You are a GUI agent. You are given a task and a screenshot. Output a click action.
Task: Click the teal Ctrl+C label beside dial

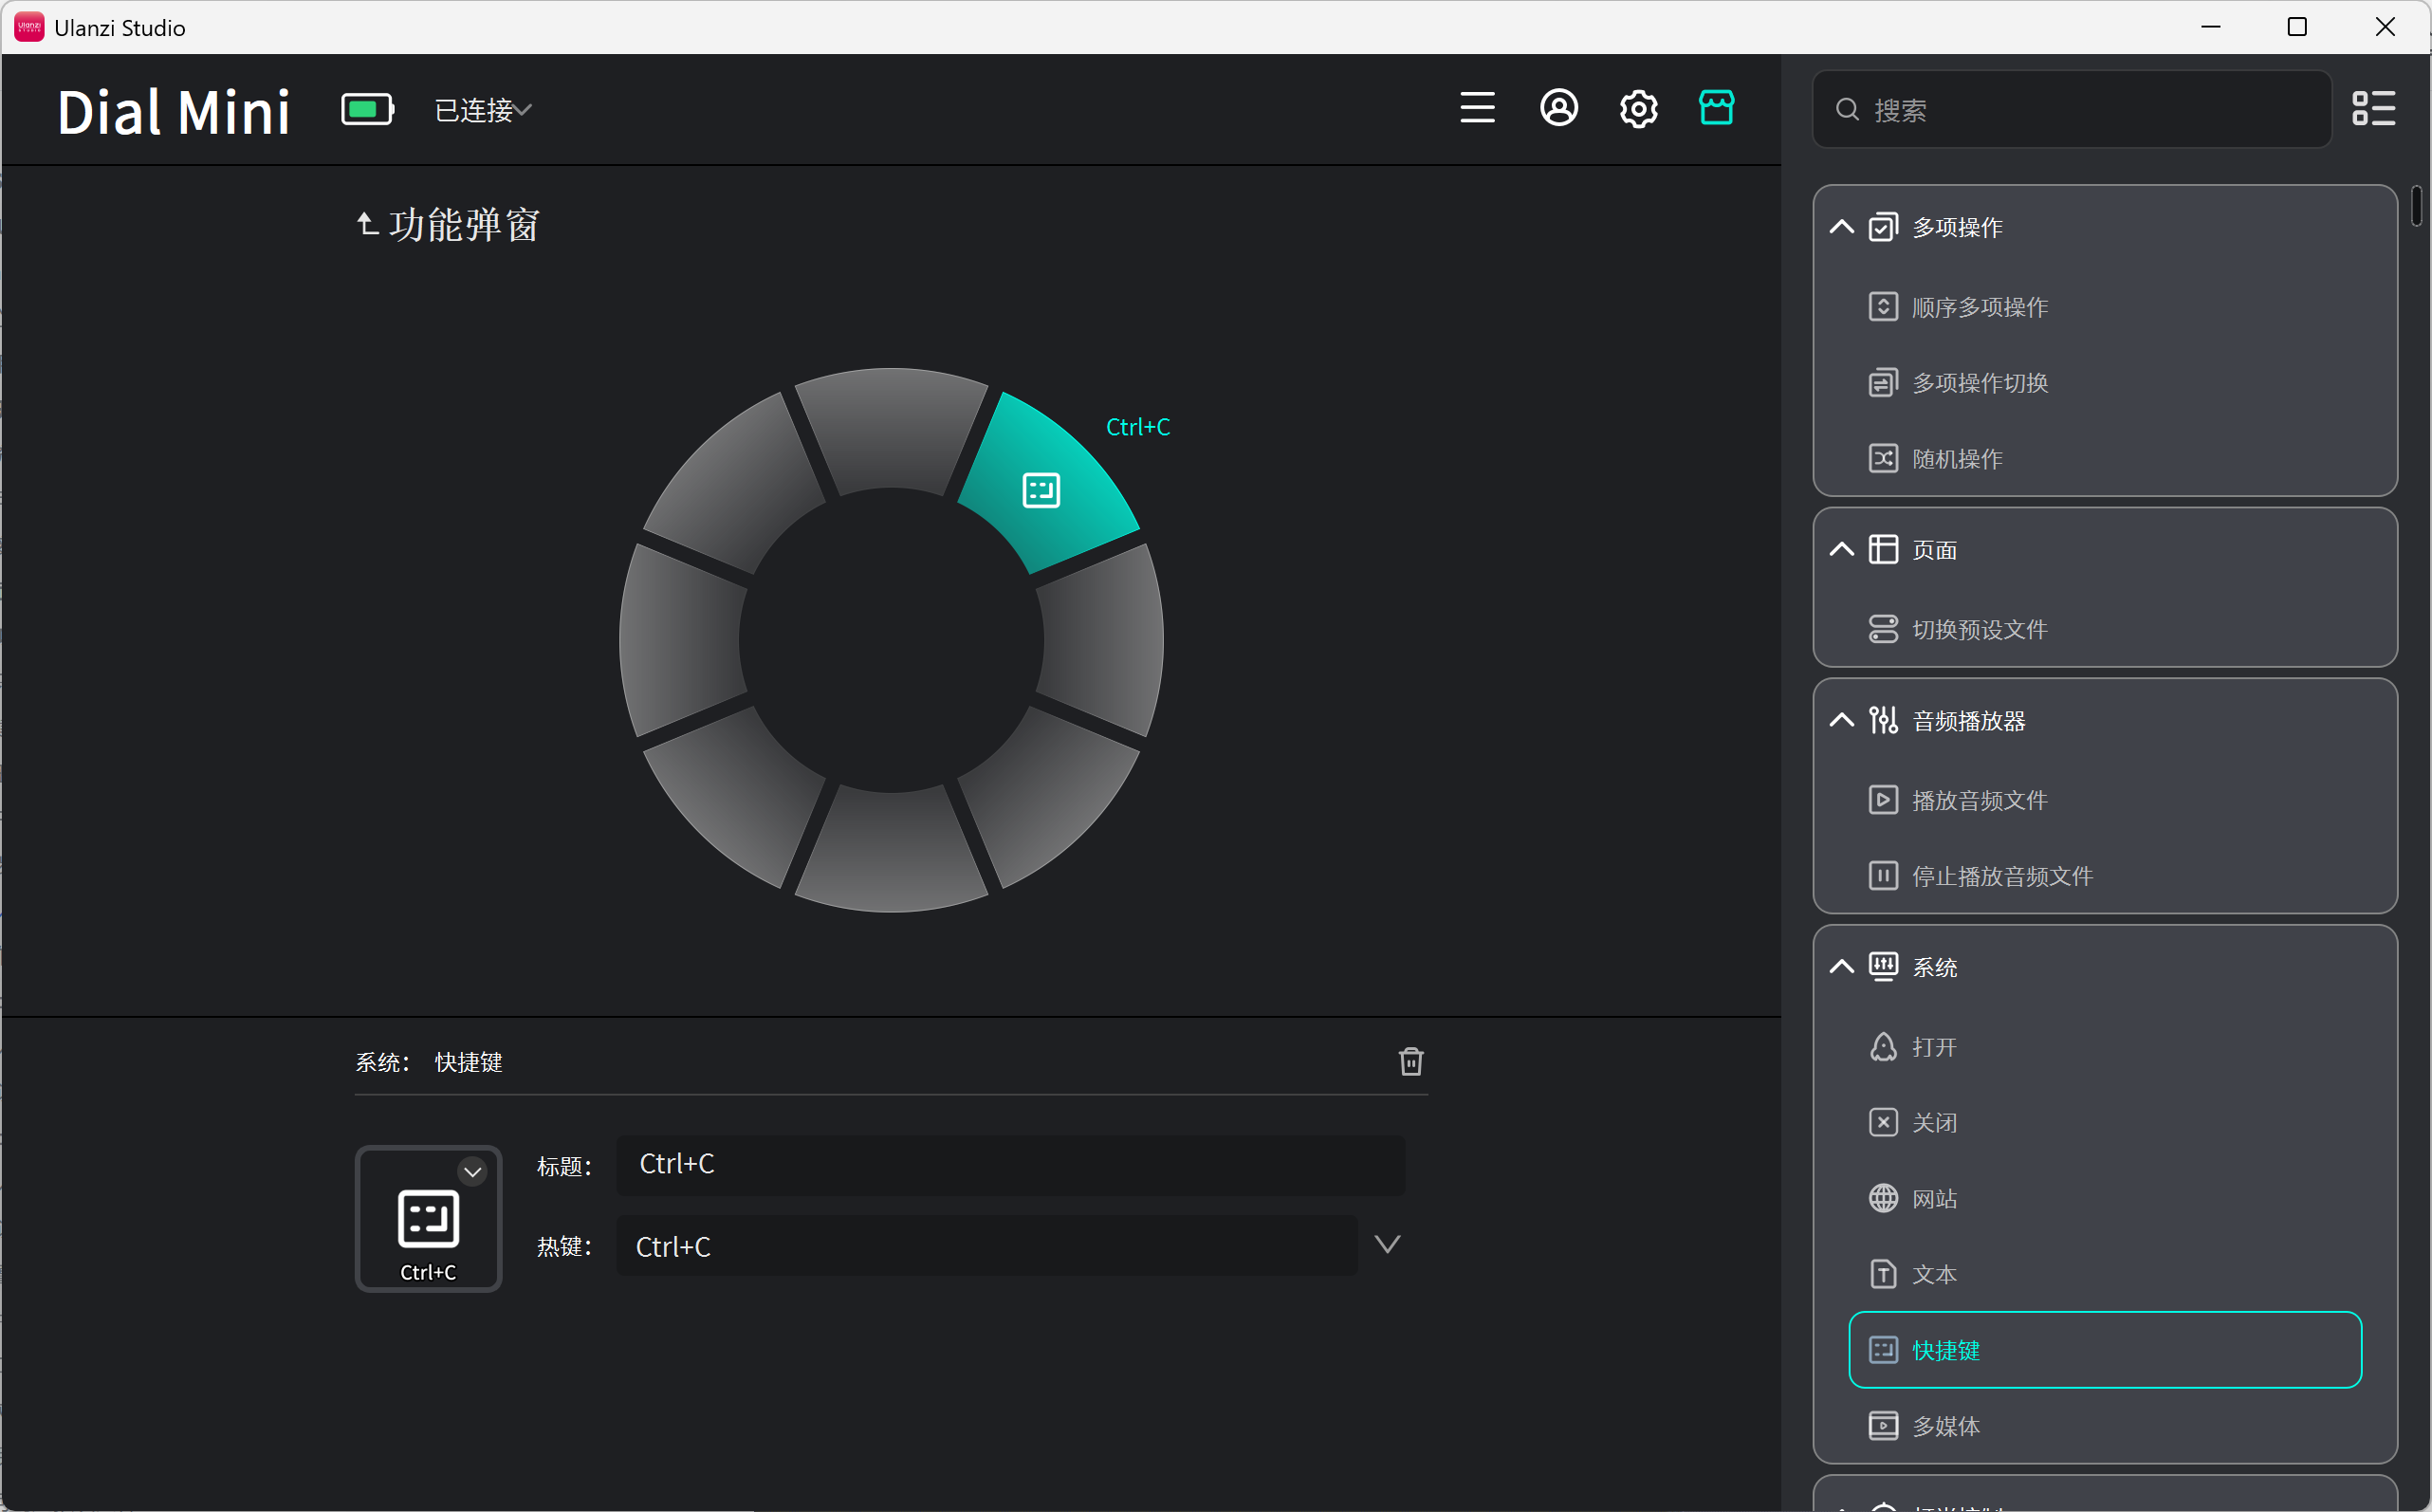point(1138,427)
